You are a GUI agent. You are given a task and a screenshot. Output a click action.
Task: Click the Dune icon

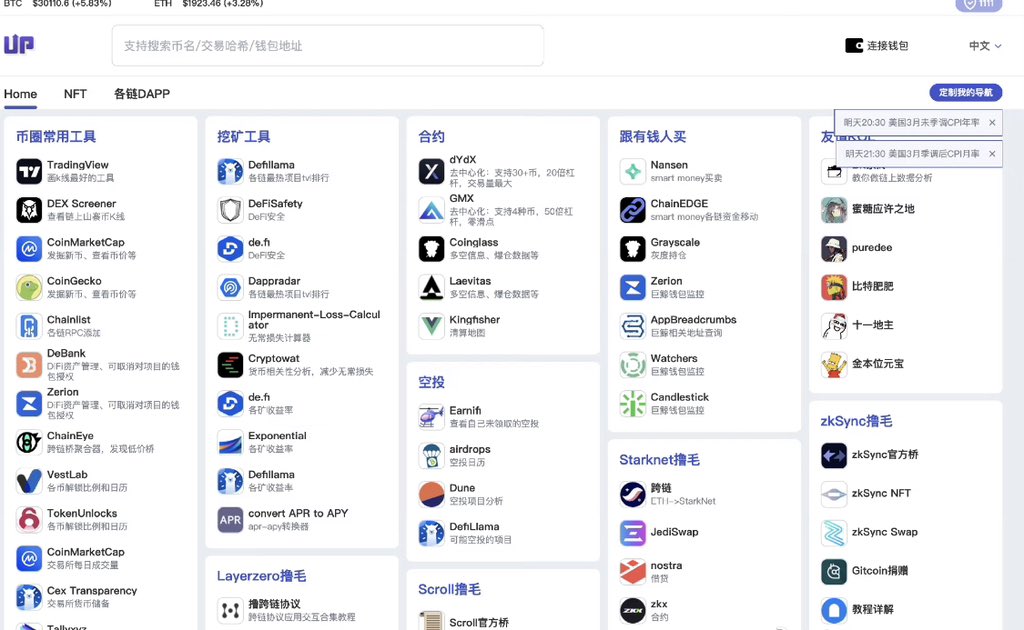click(x=431, y=494)
